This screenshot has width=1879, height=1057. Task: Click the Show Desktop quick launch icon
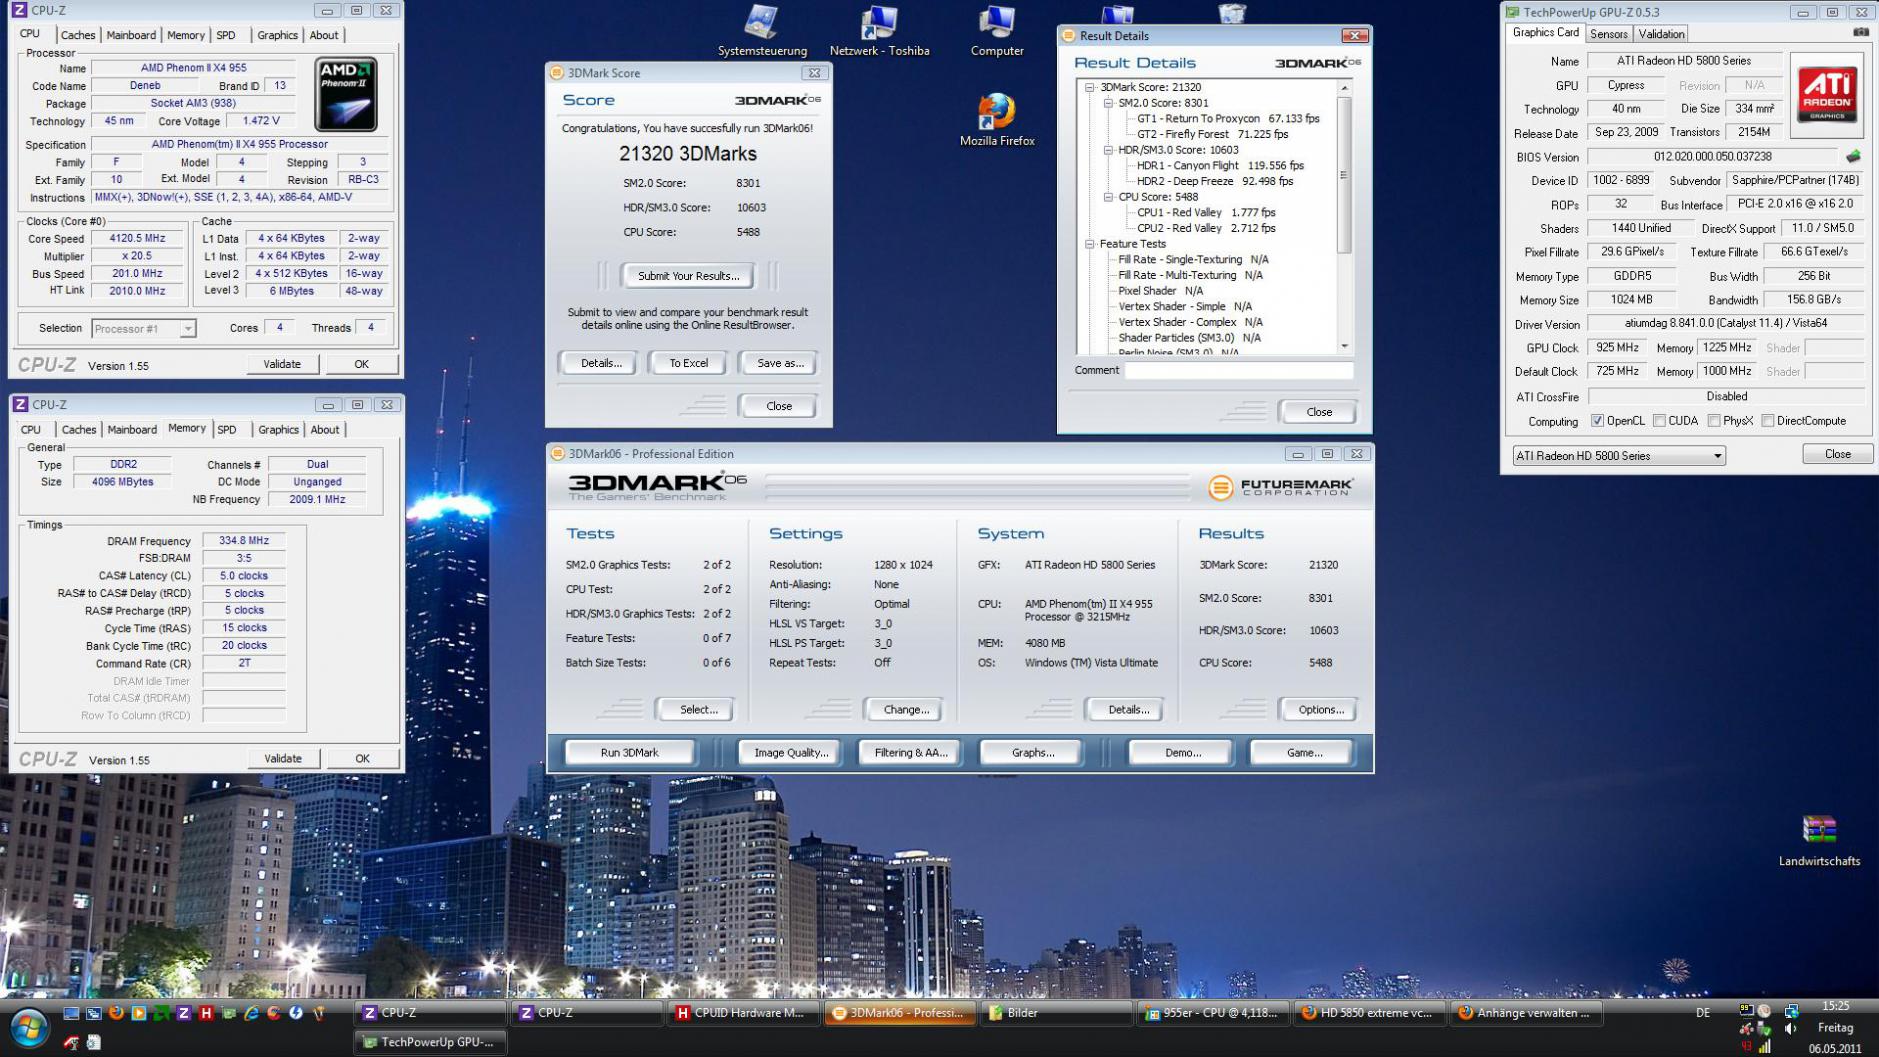pos(71,1013)
